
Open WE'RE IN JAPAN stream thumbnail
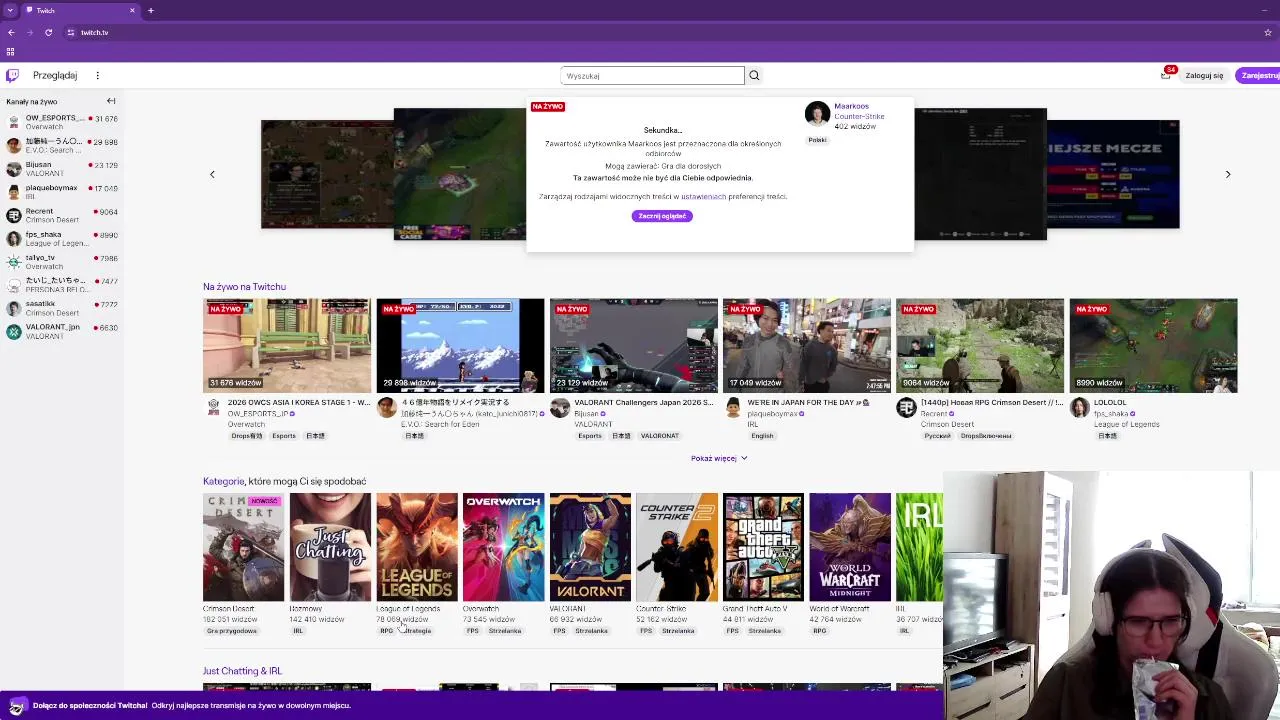(x=807, y=345)
